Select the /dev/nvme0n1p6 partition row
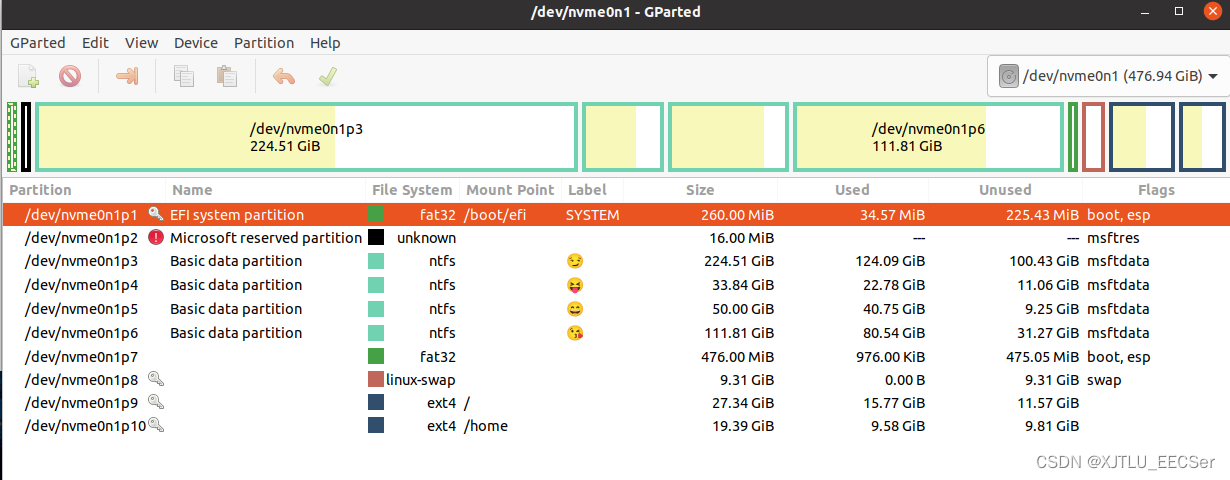This screenshot has height=480, width=1230. tap(615, 333)
